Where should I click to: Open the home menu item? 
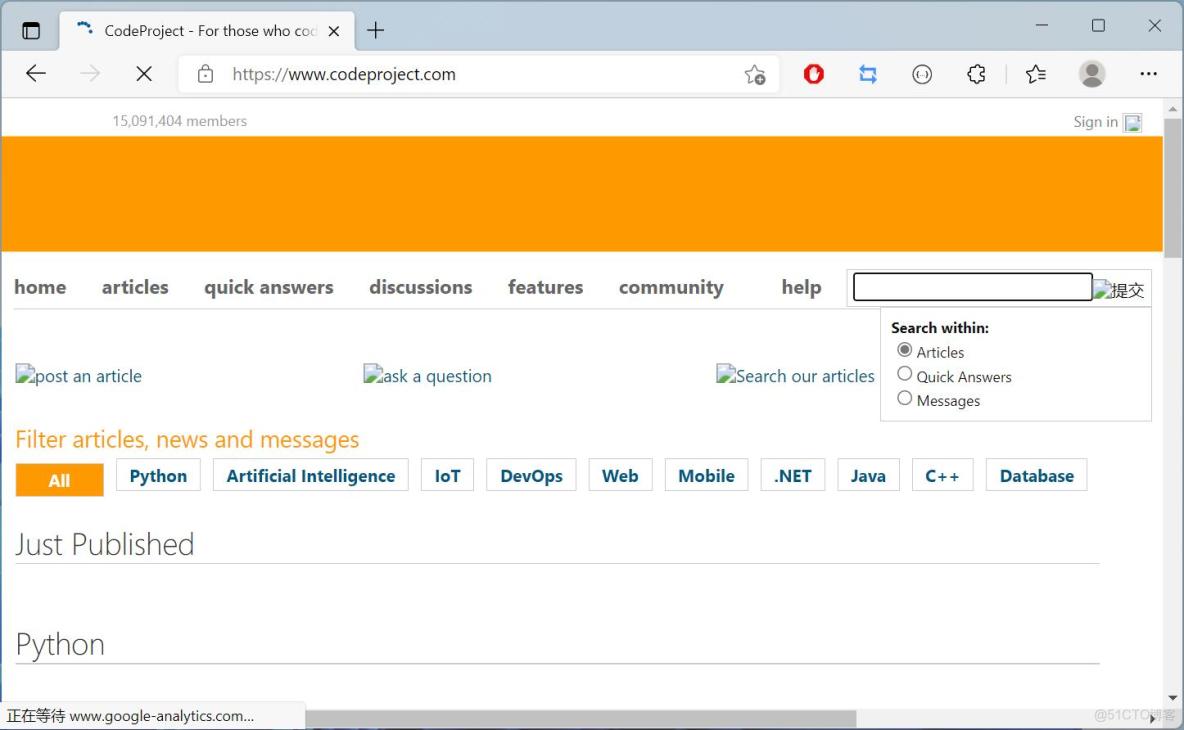click(x=40, y=287)
